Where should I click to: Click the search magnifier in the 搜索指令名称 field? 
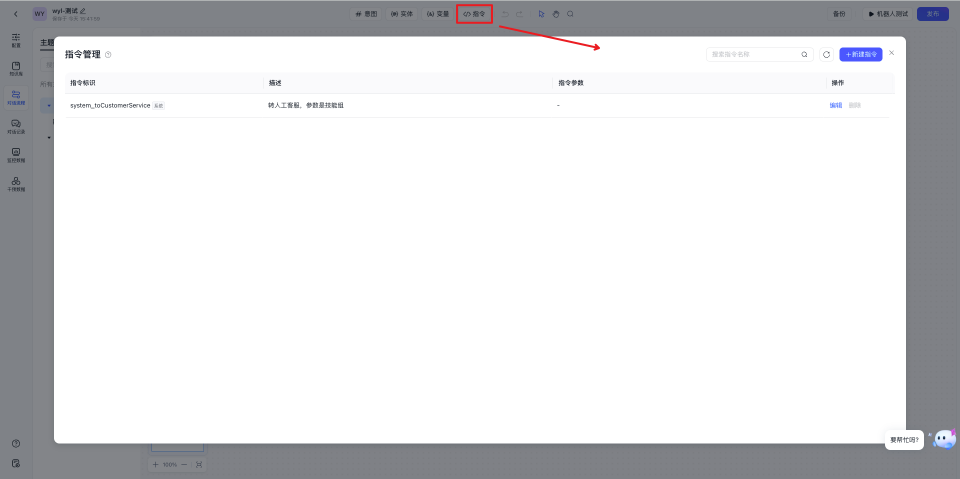tap(804, 54)
